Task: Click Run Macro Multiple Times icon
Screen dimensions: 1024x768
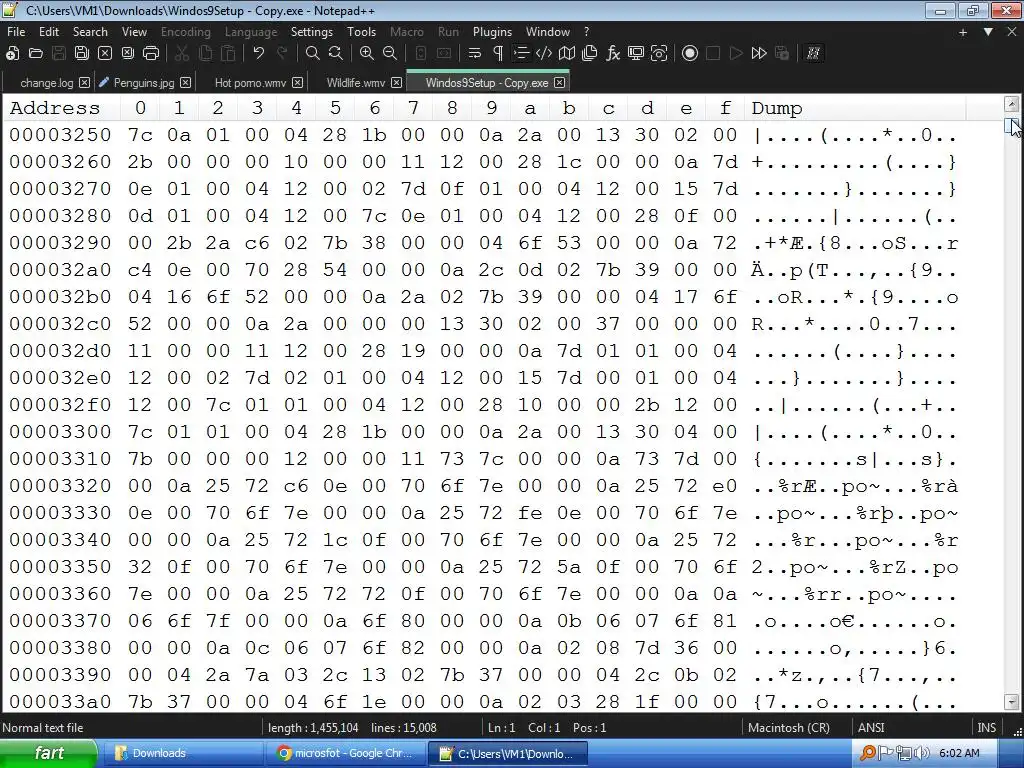Action: pyautogui.click(x=759, y=54)
